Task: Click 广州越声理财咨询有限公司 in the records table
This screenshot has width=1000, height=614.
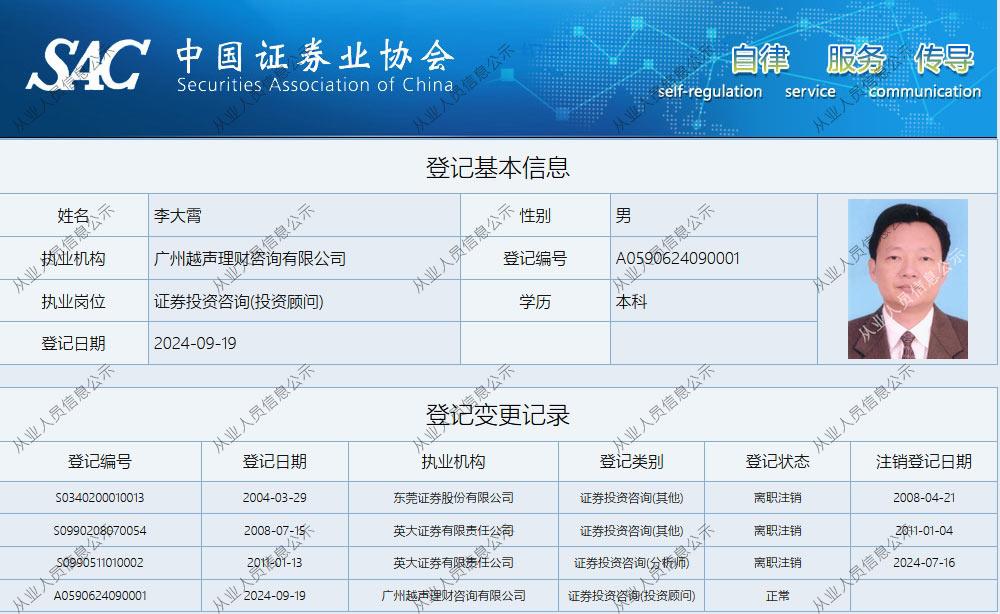Action: [453, 596]
